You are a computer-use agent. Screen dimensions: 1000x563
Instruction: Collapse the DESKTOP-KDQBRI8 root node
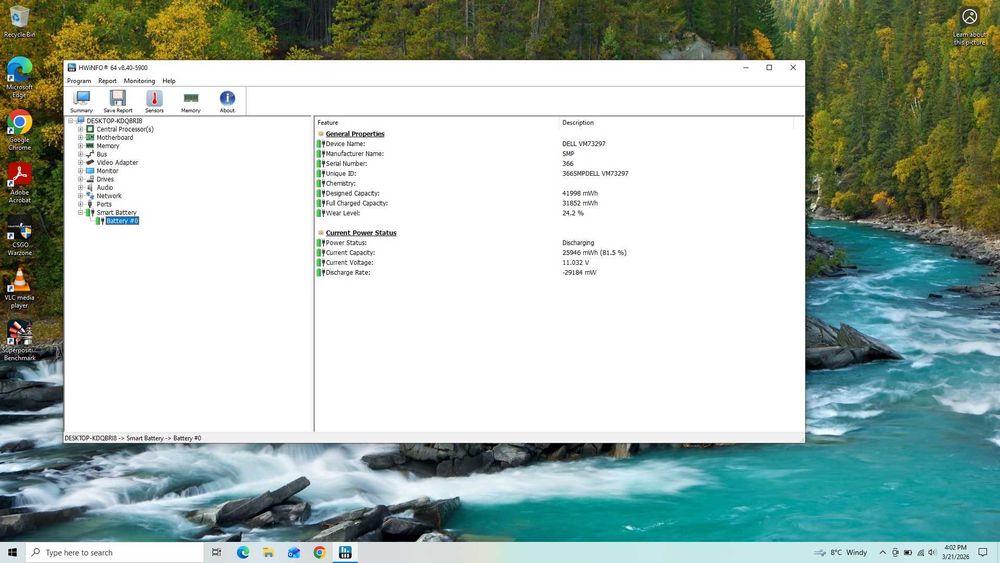coord(71,121)
